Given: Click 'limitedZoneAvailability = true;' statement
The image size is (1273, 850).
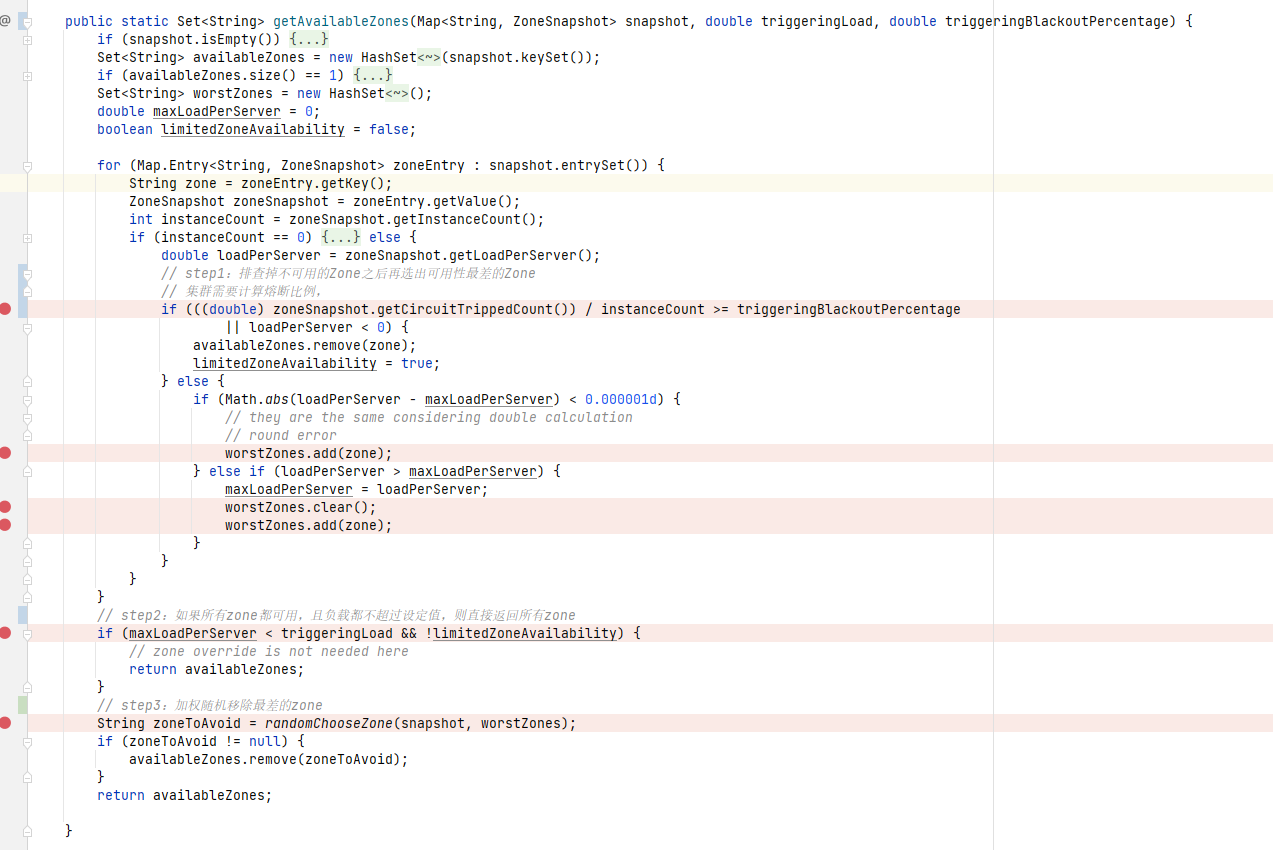Looking at the screenshot, I should coord(316,363).
